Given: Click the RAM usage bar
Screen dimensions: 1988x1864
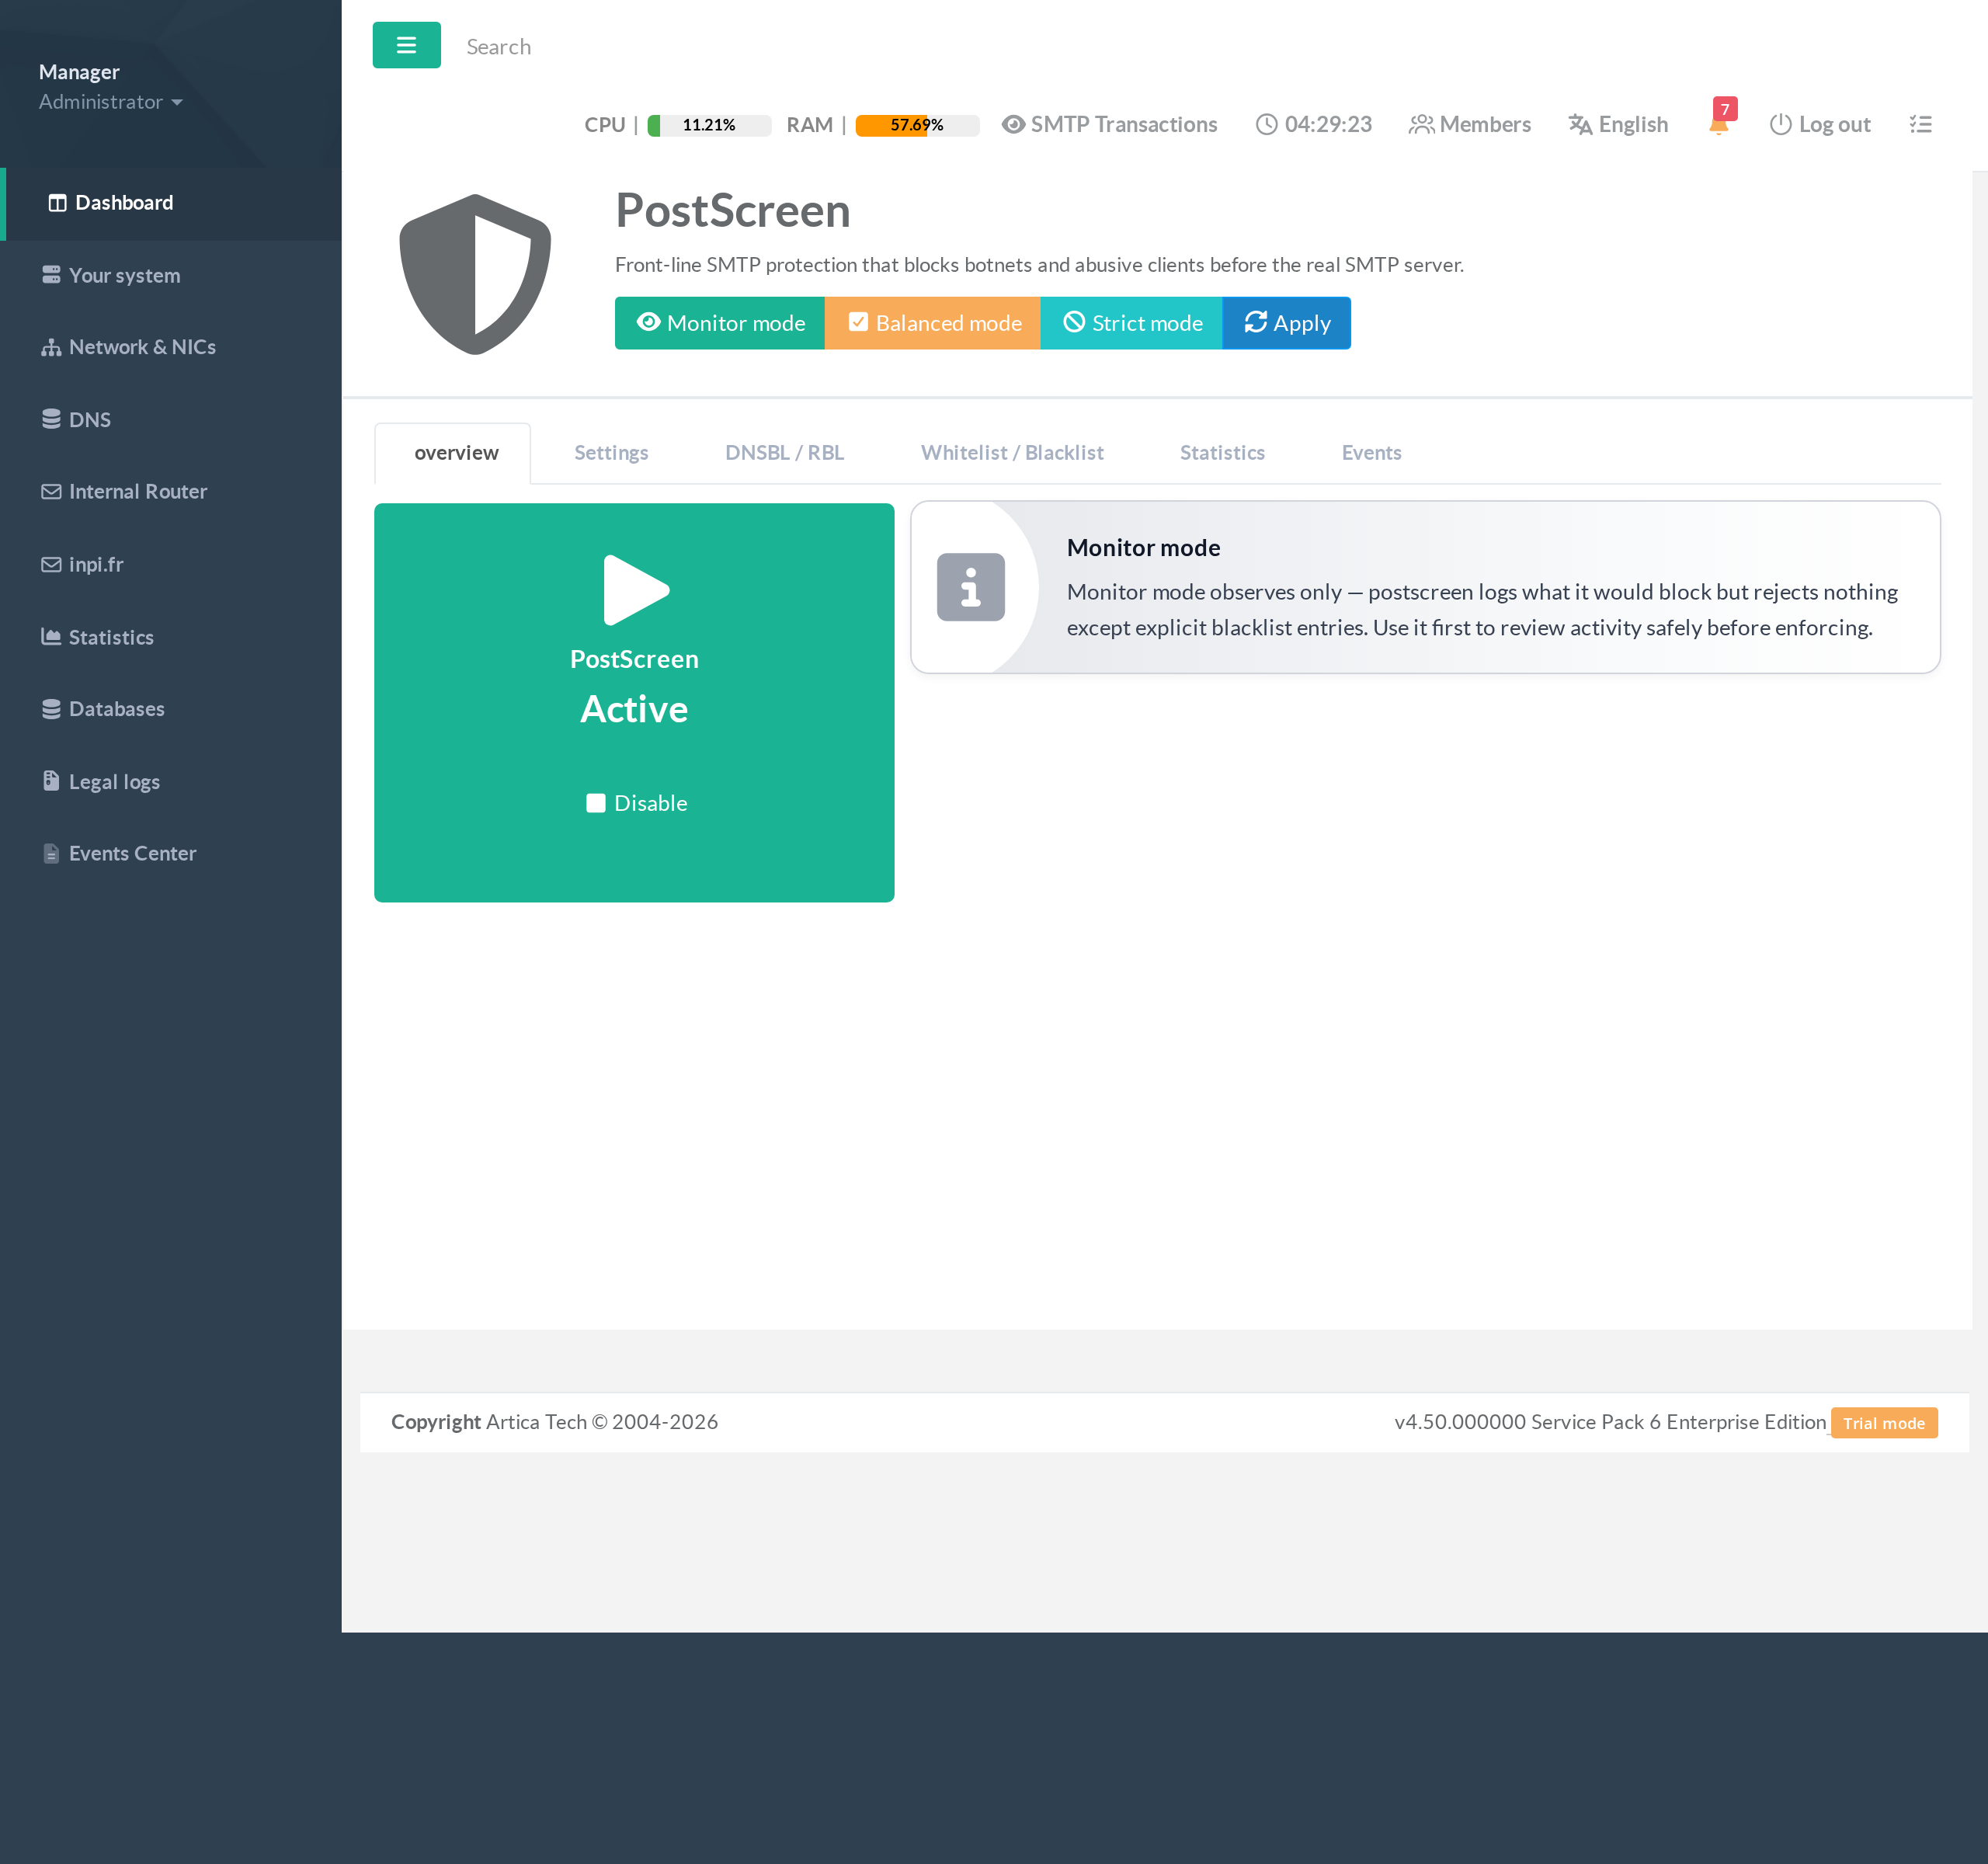Looking at the screenshot, I should [917, 125].
